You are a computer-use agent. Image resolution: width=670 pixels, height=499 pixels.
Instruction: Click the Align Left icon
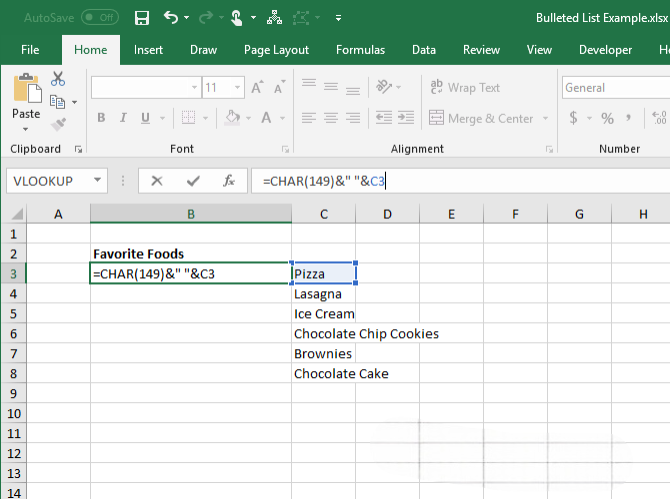click(x=309, y=117)
